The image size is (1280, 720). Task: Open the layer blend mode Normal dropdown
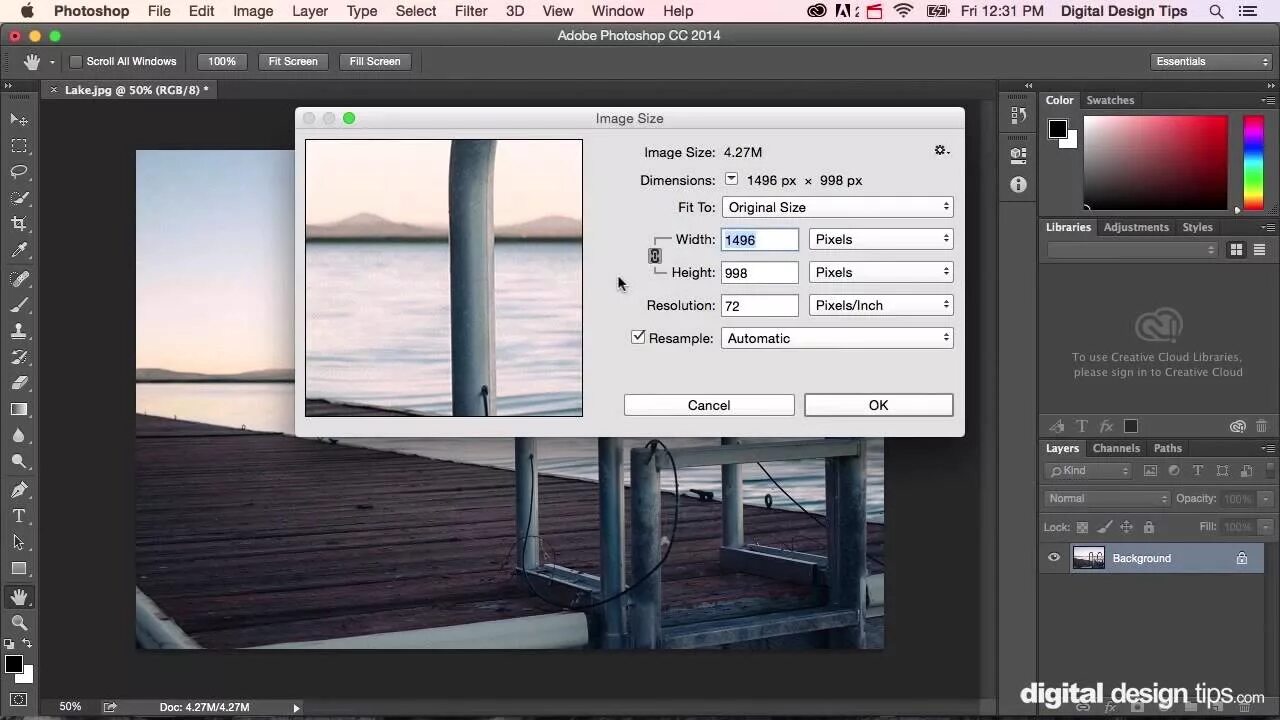1107,498
